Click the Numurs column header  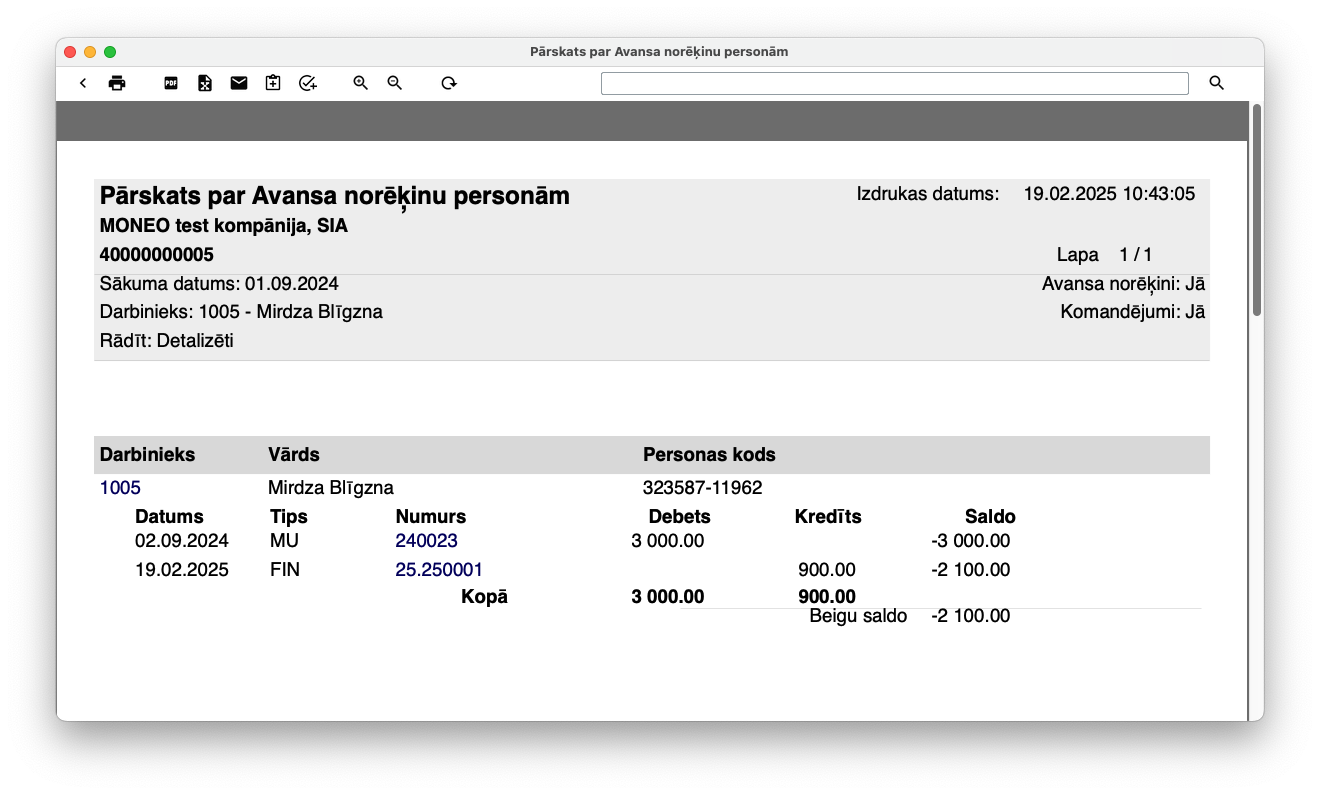(431, 517)
